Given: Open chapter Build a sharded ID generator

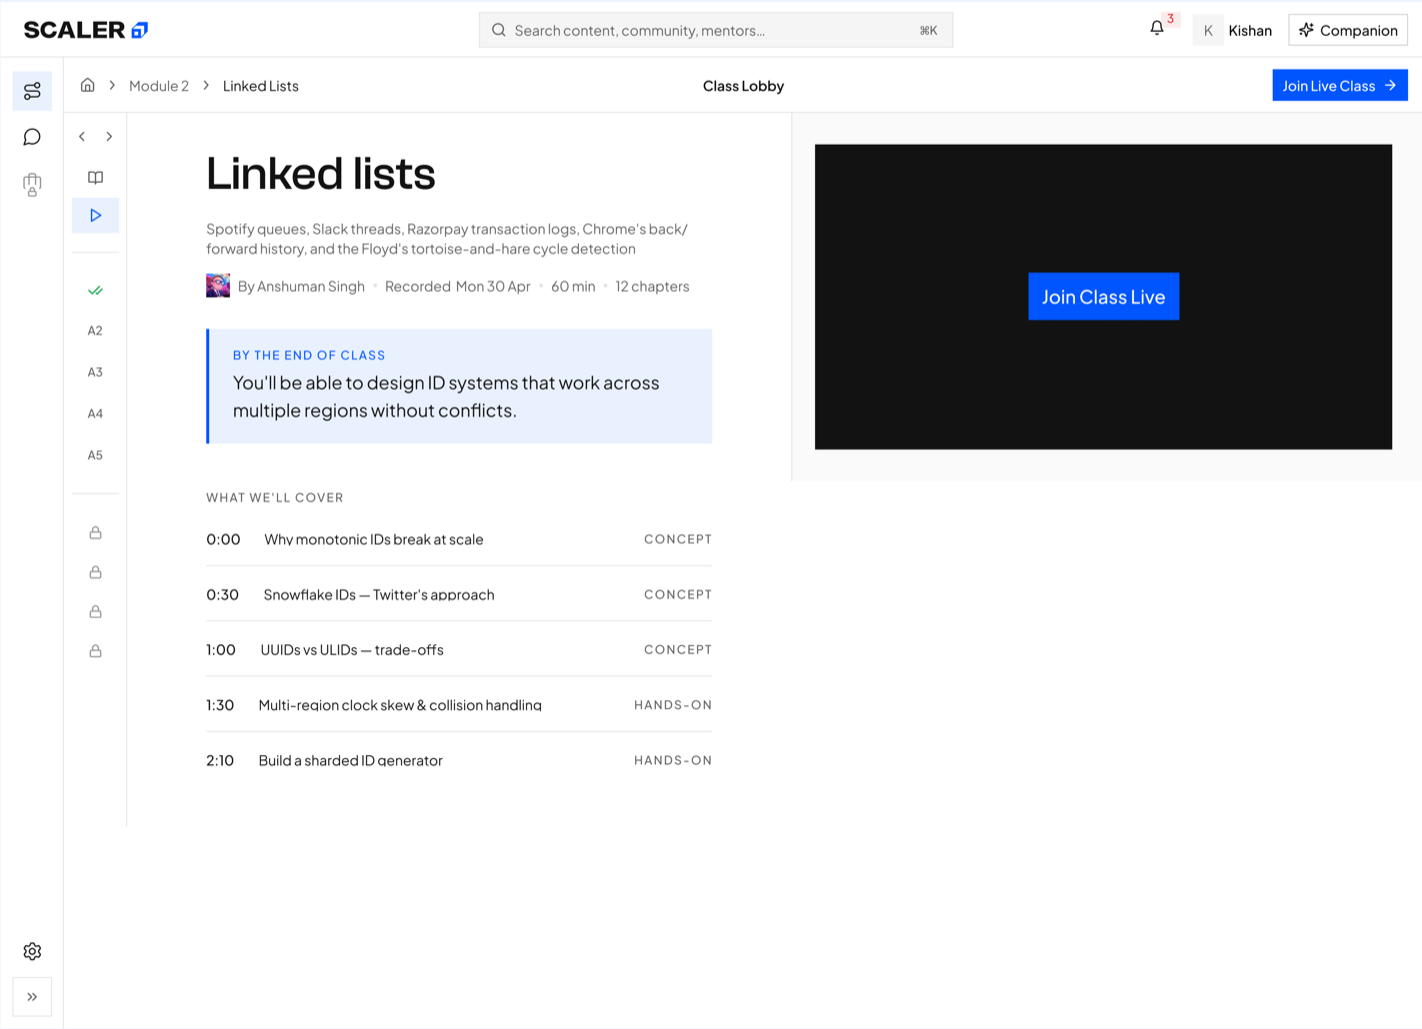Looking at the screenshot, I should click(459, 760).
